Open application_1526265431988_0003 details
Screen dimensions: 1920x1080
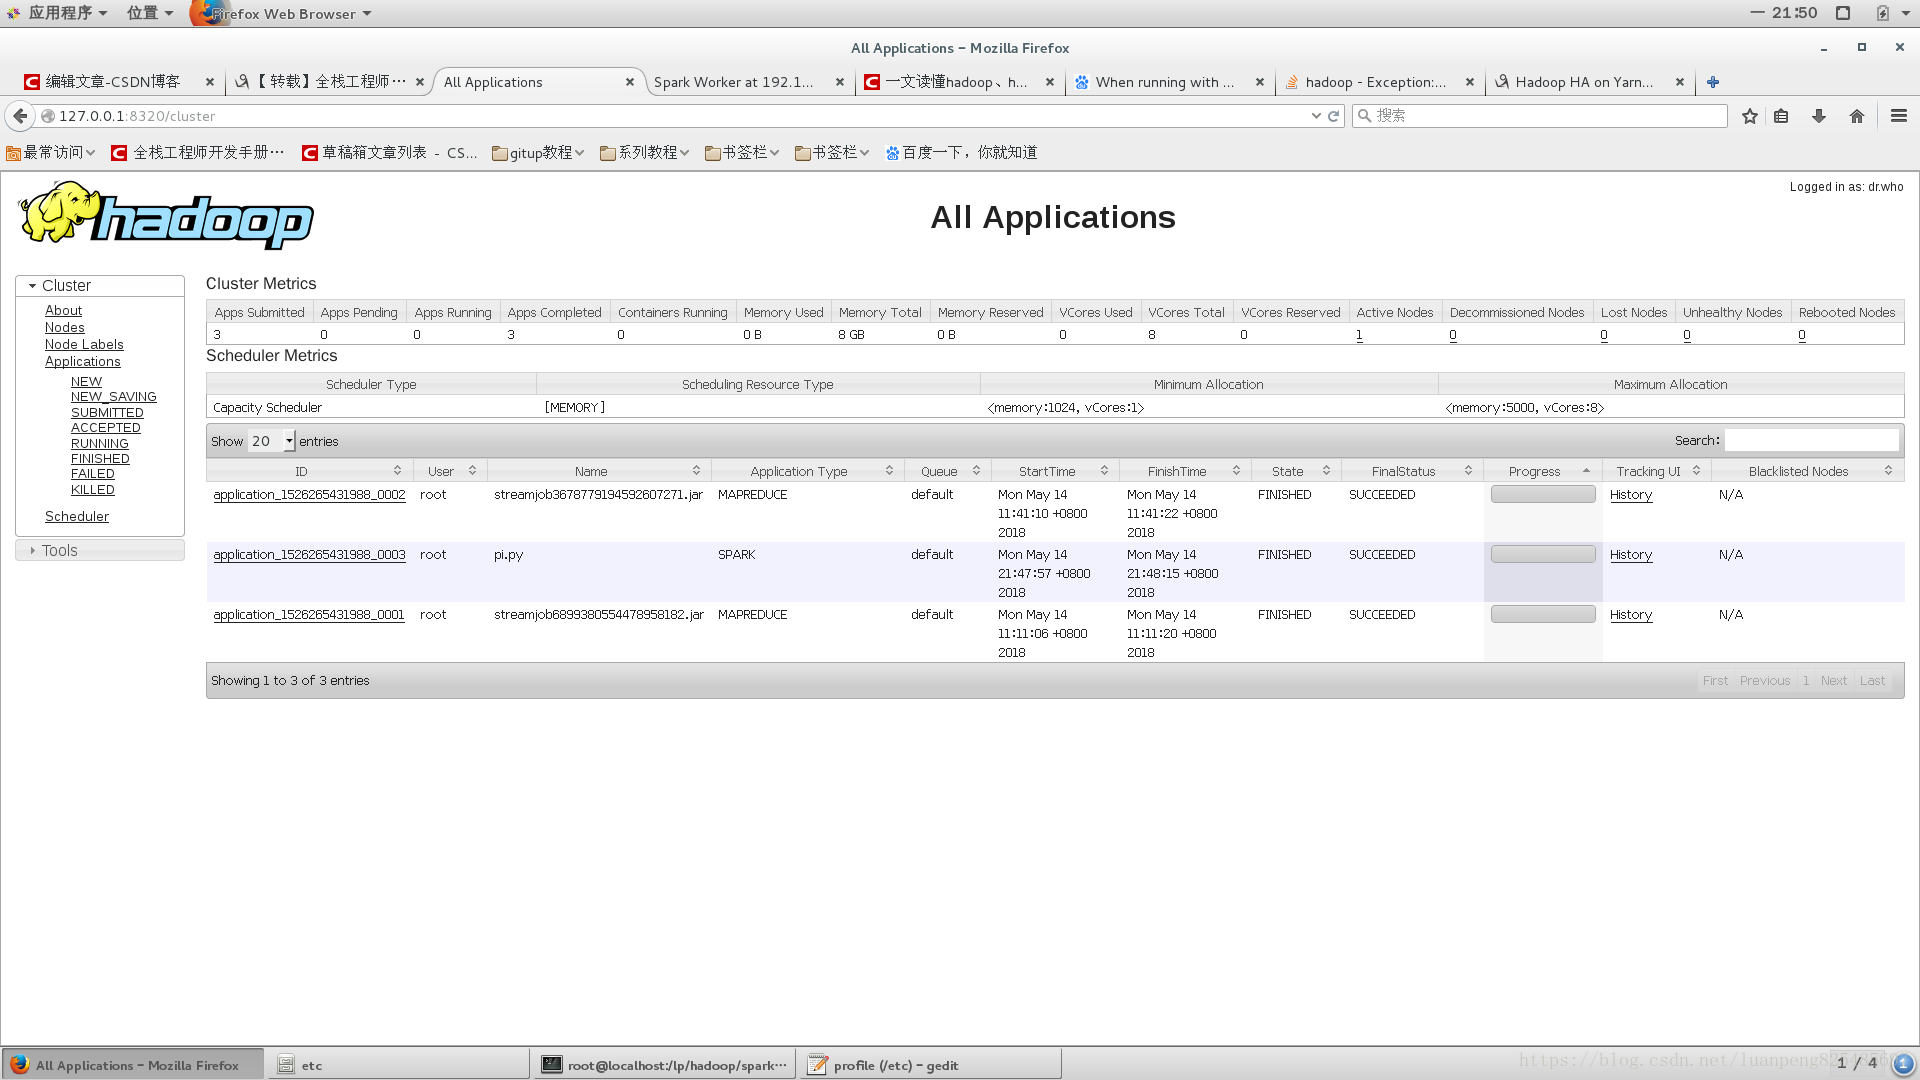click(x=309, y=555)
